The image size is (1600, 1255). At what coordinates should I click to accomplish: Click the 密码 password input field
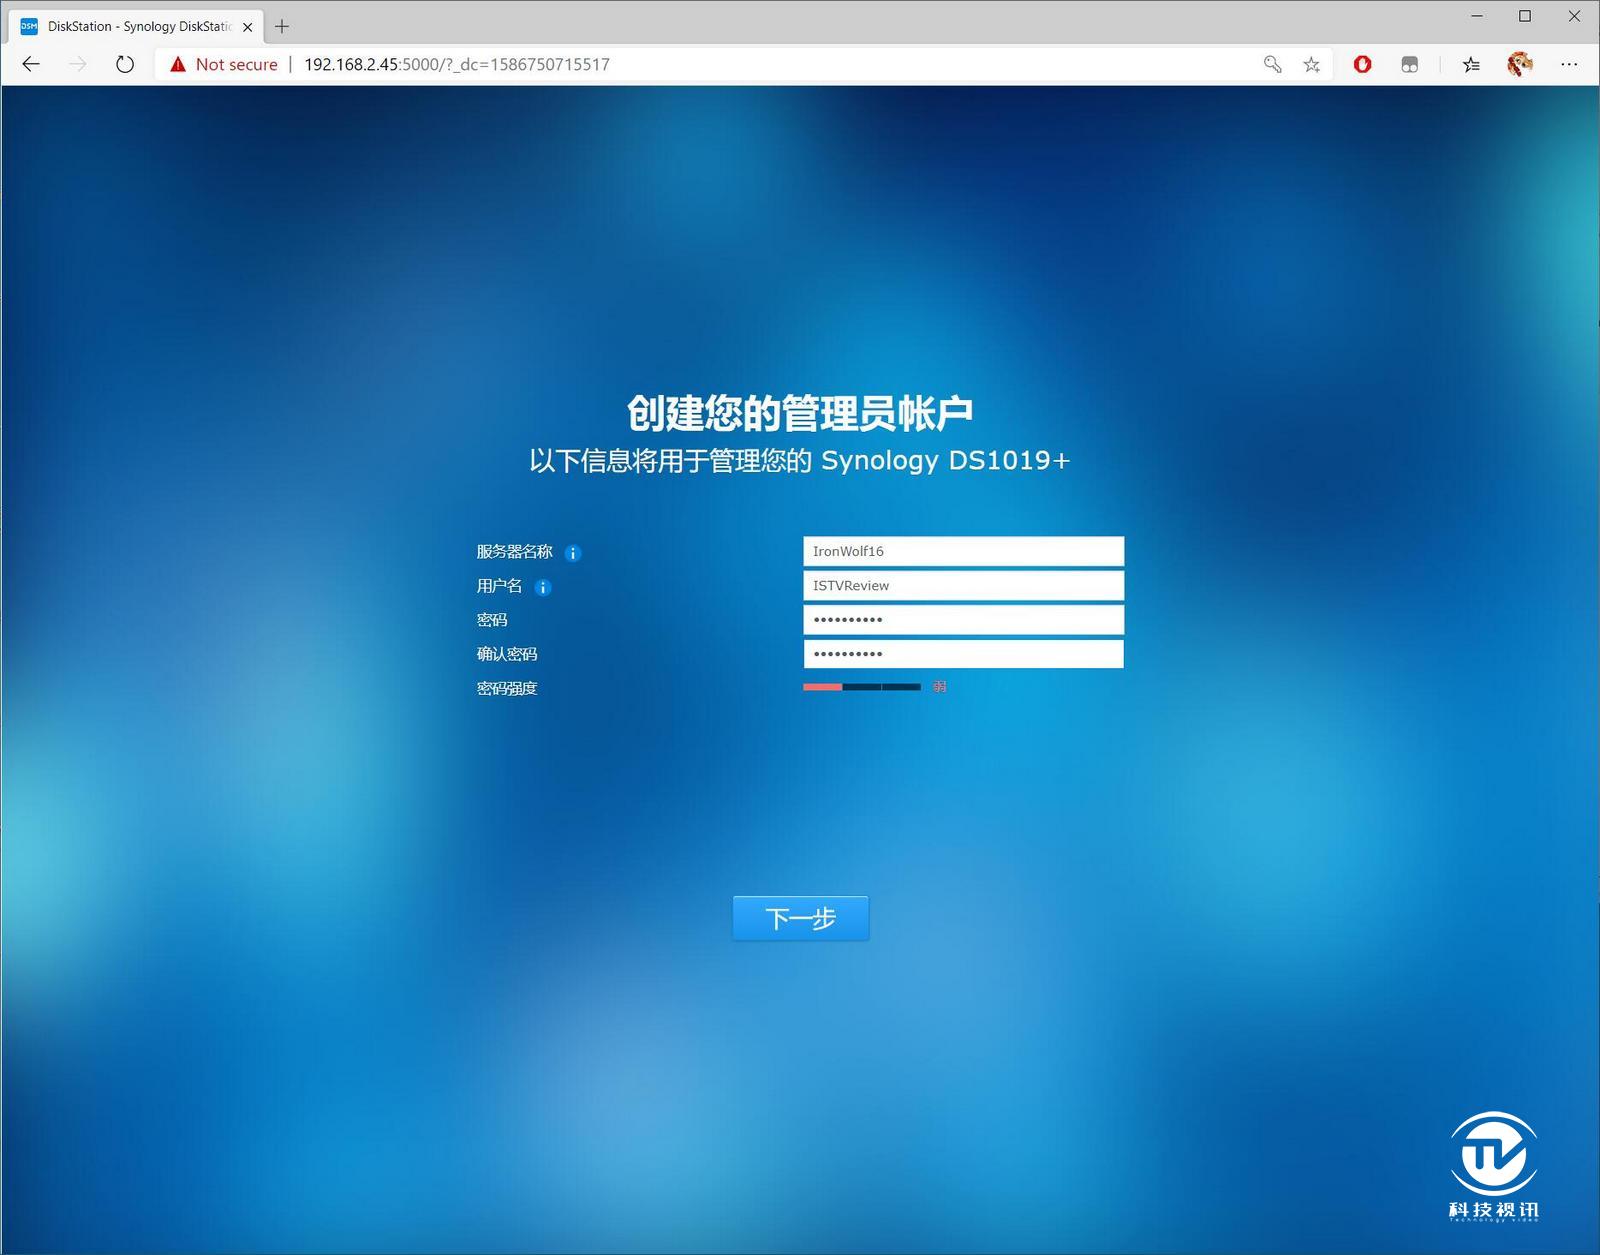(x=963, y=619)
